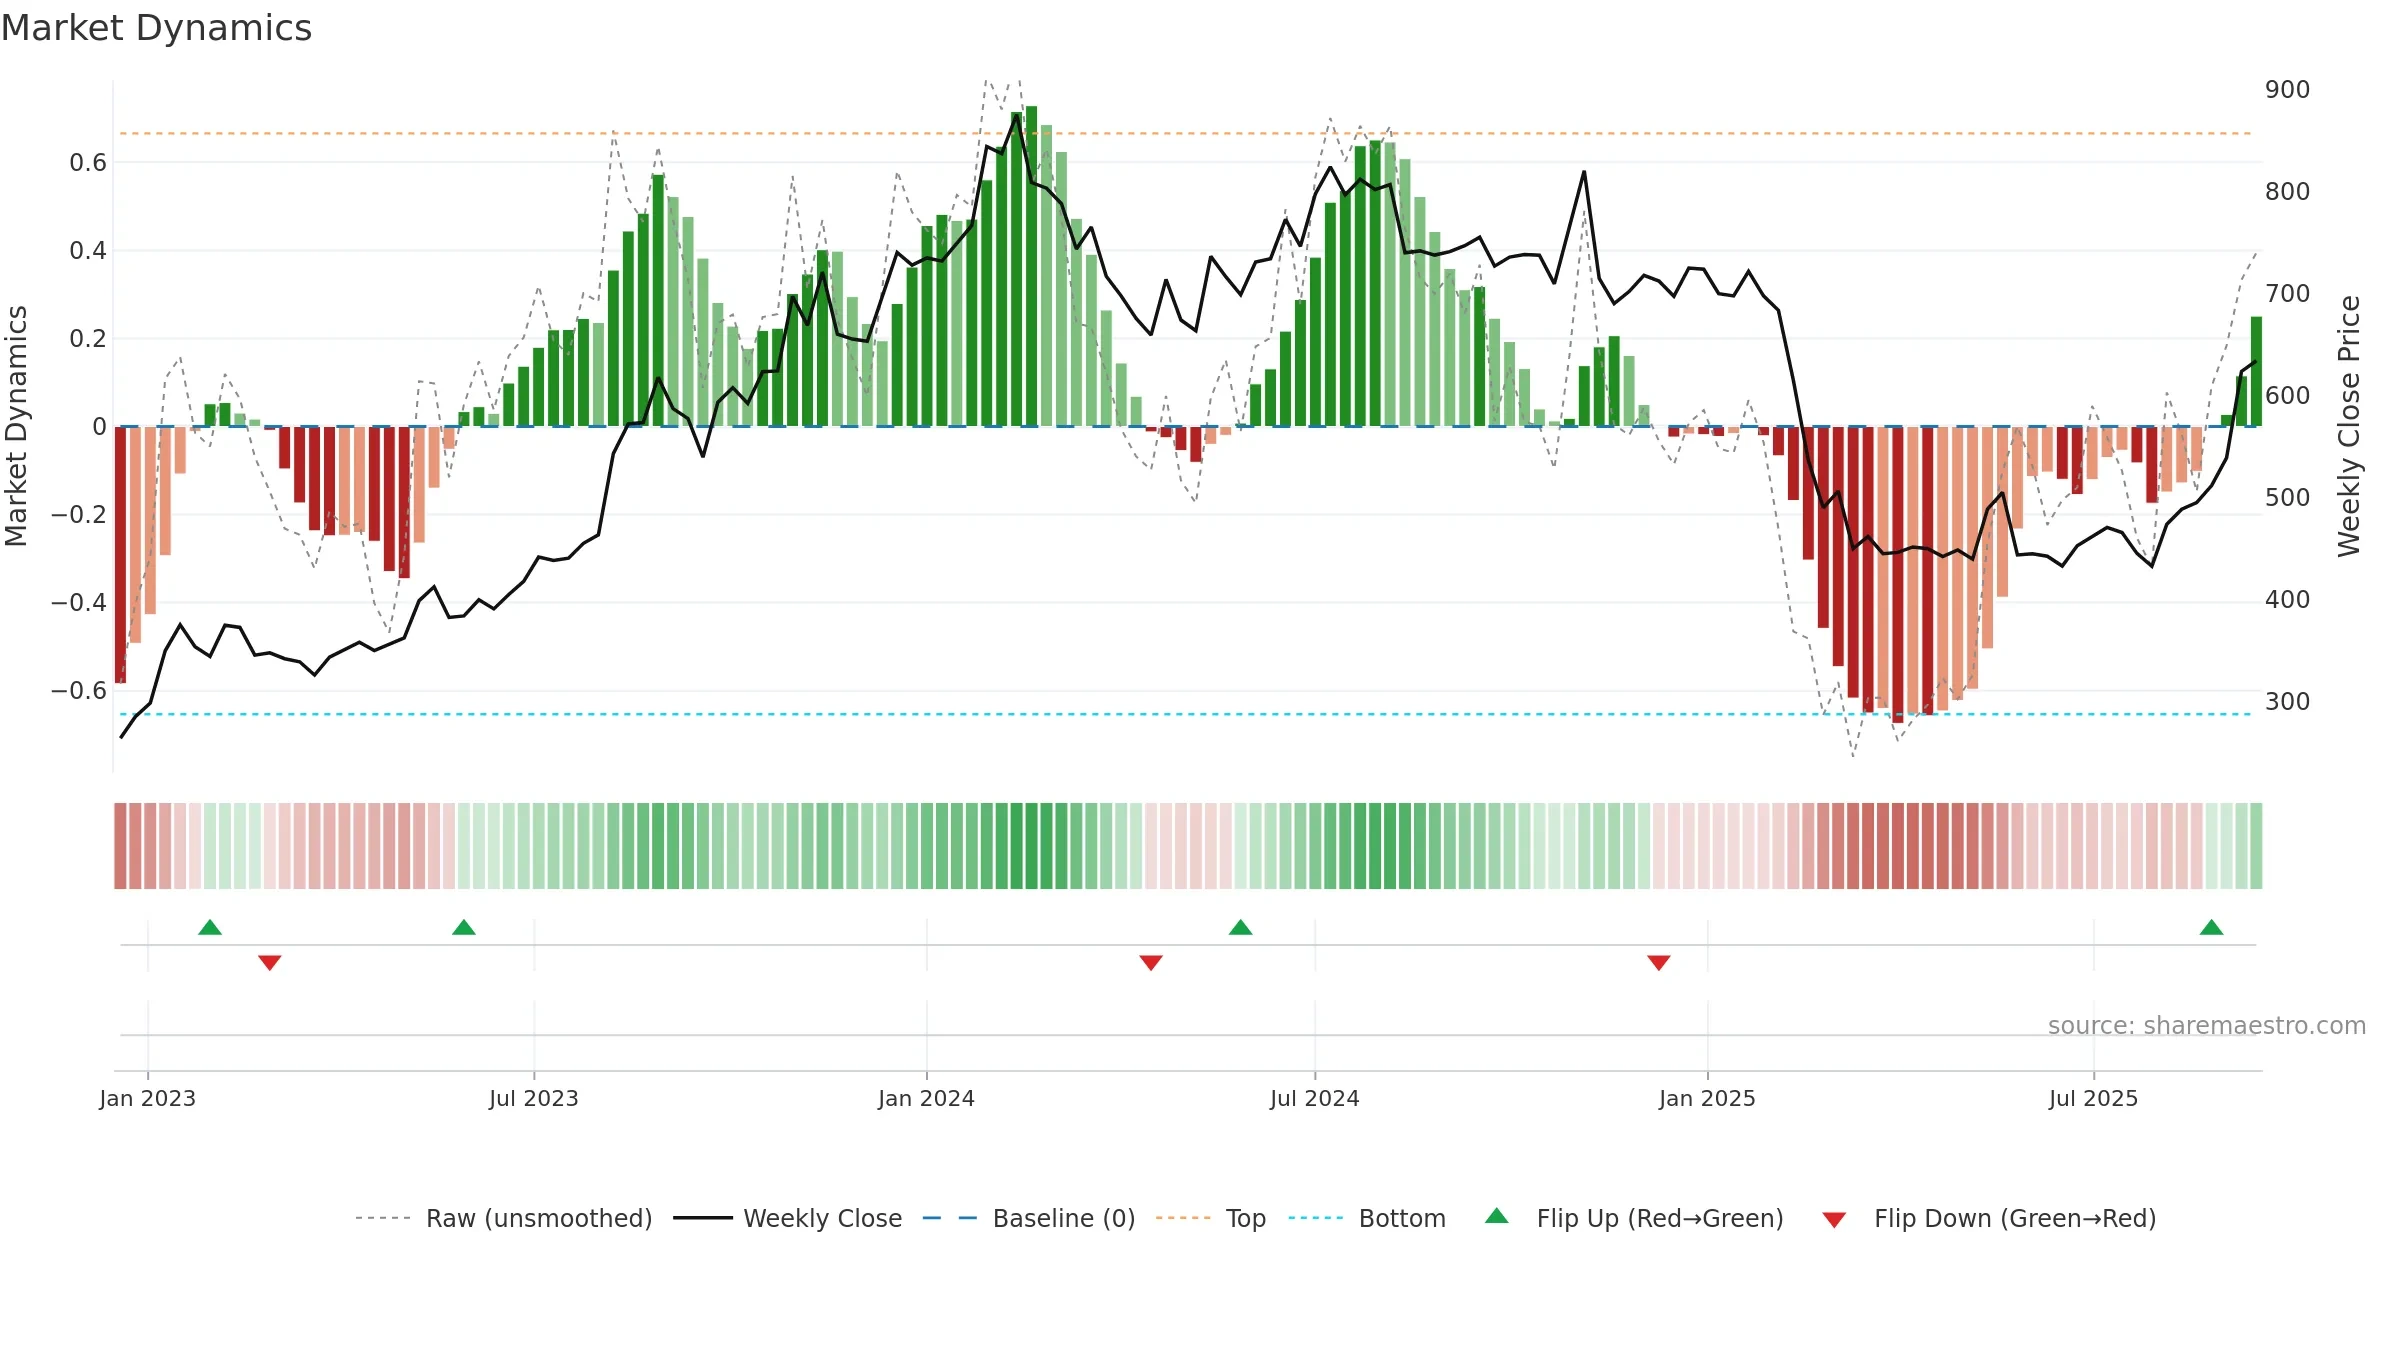Select the first green Flip Up marker near Jan 2023
Screen dimensions: 2400x1350
pyautogui.click(x=210, y=927)
